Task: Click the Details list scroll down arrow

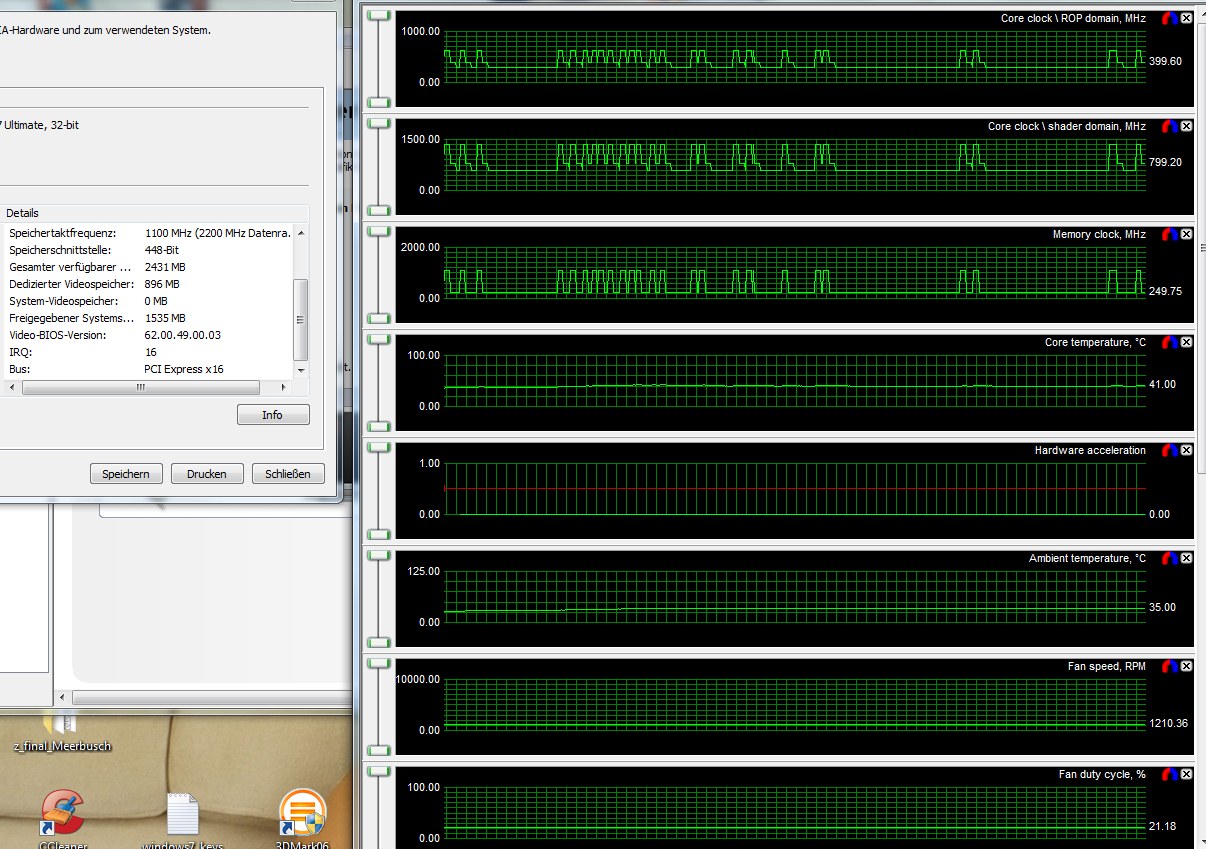Action: [301, 369]
